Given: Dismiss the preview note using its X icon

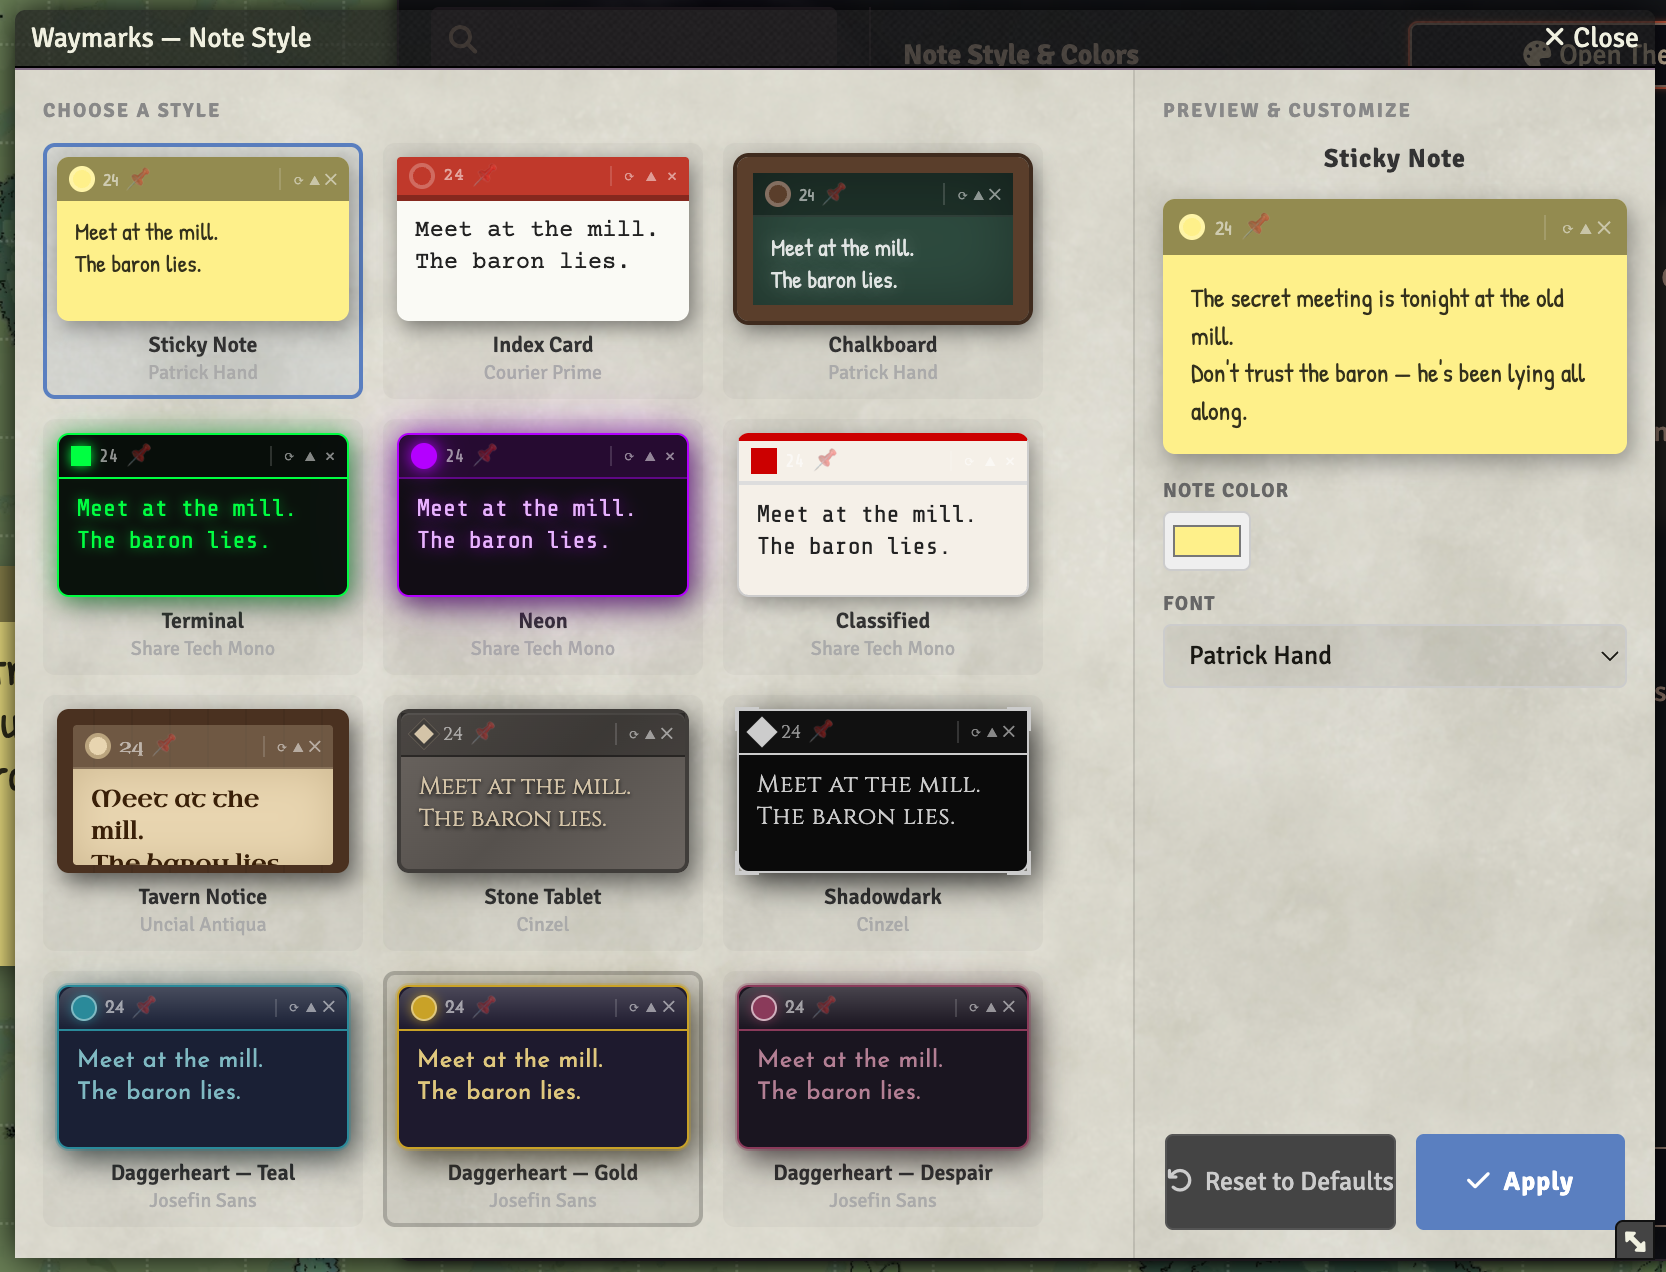Looking at the screenshot, I should pos(1604,228).
